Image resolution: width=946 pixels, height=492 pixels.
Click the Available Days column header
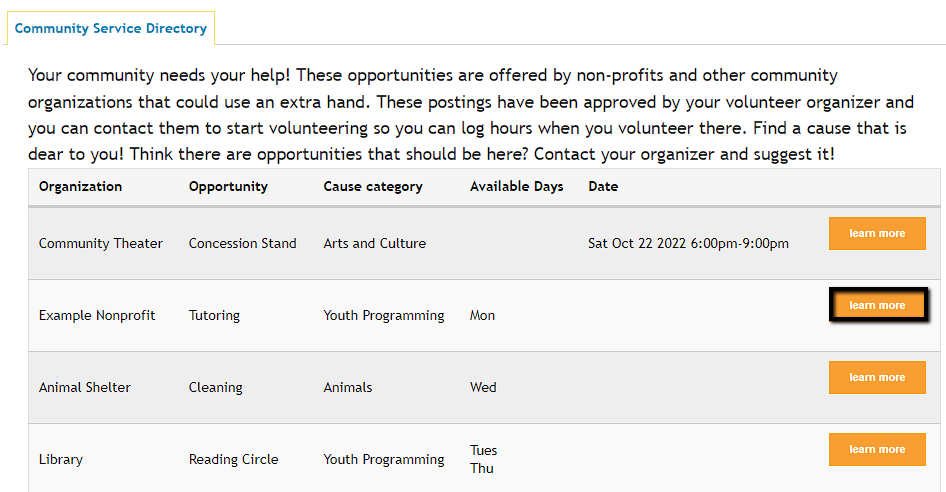pyautogui.click(x=517, y=187)
